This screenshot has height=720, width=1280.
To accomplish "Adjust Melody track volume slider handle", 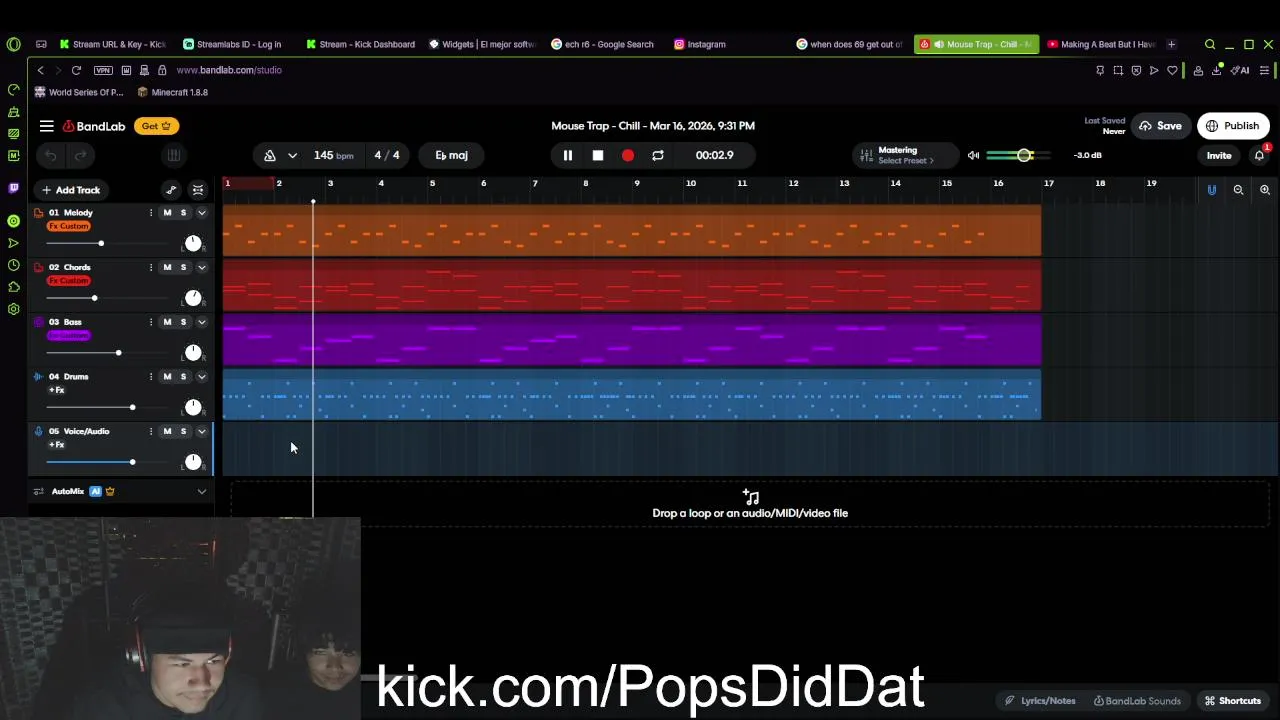I will click(100, 243).
